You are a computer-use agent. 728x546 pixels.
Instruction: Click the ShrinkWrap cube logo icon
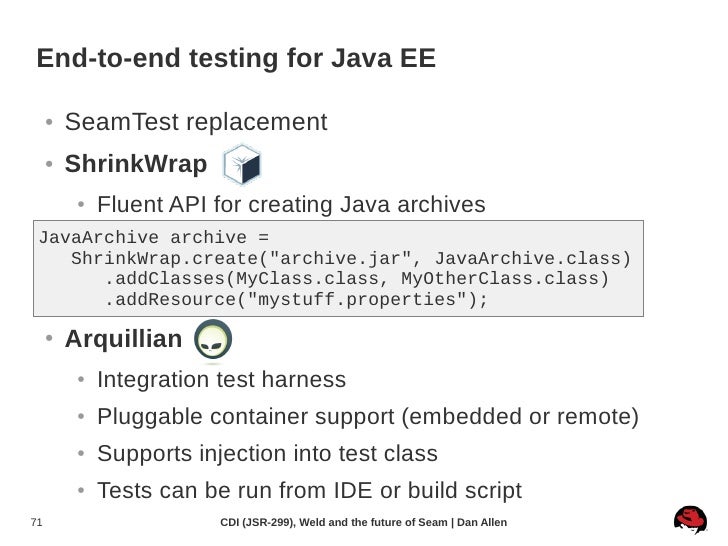pyautogui.click(x=242, y=165)
